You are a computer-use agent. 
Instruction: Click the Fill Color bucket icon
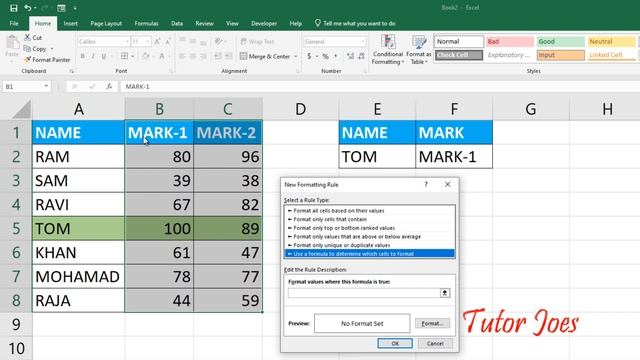click(146, 56)
